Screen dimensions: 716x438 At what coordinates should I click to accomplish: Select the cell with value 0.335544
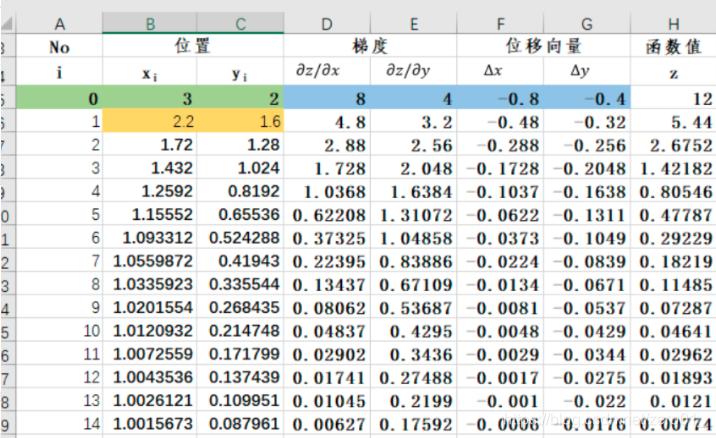(x=240, y=284)
